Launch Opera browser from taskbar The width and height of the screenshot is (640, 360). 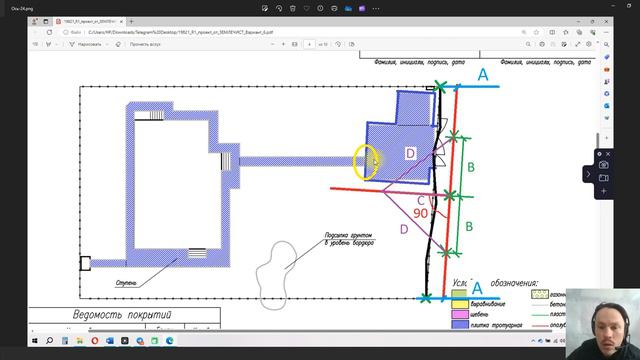(95, 340)
